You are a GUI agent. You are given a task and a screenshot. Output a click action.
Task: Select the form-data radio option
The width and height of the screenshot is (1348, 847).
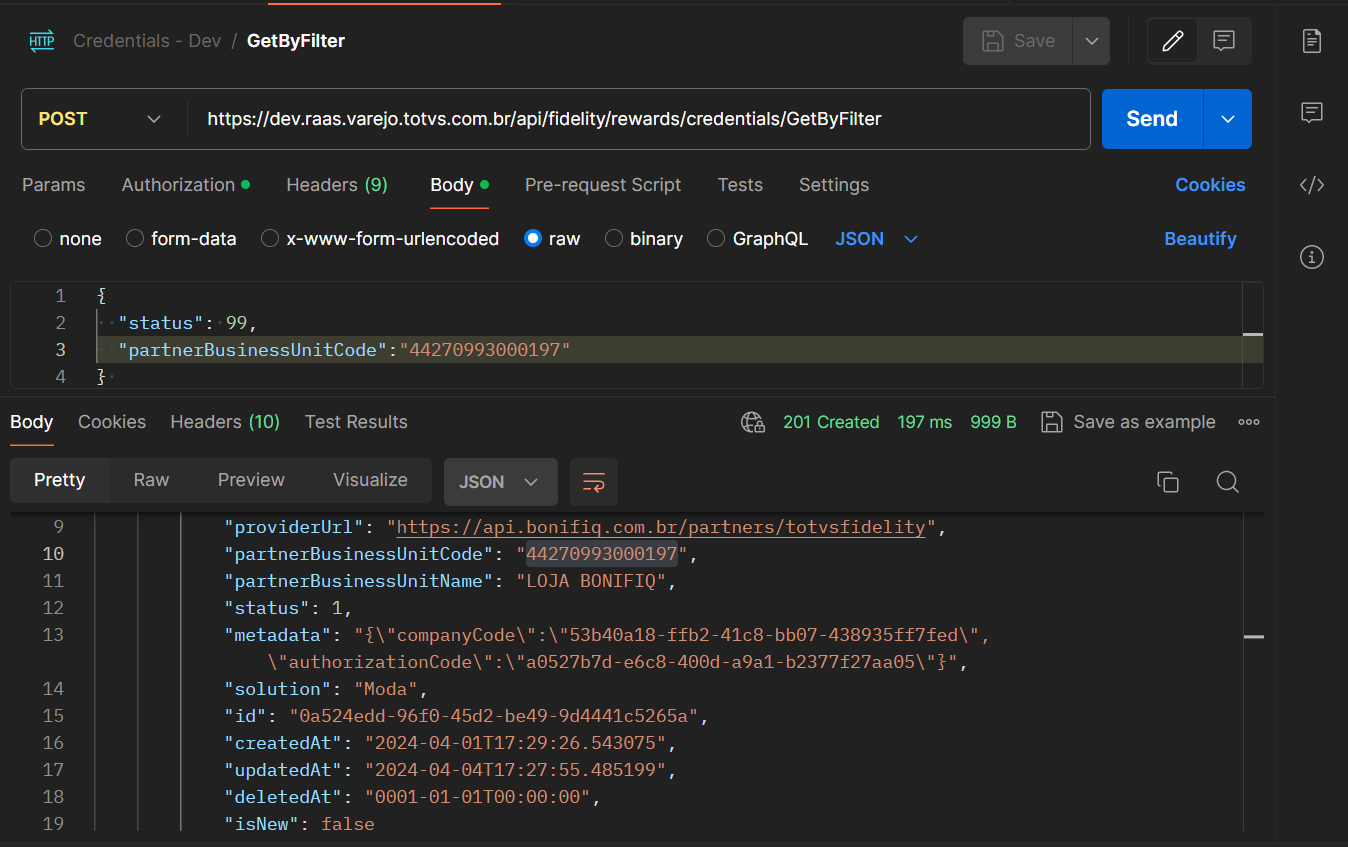point(135,239)
